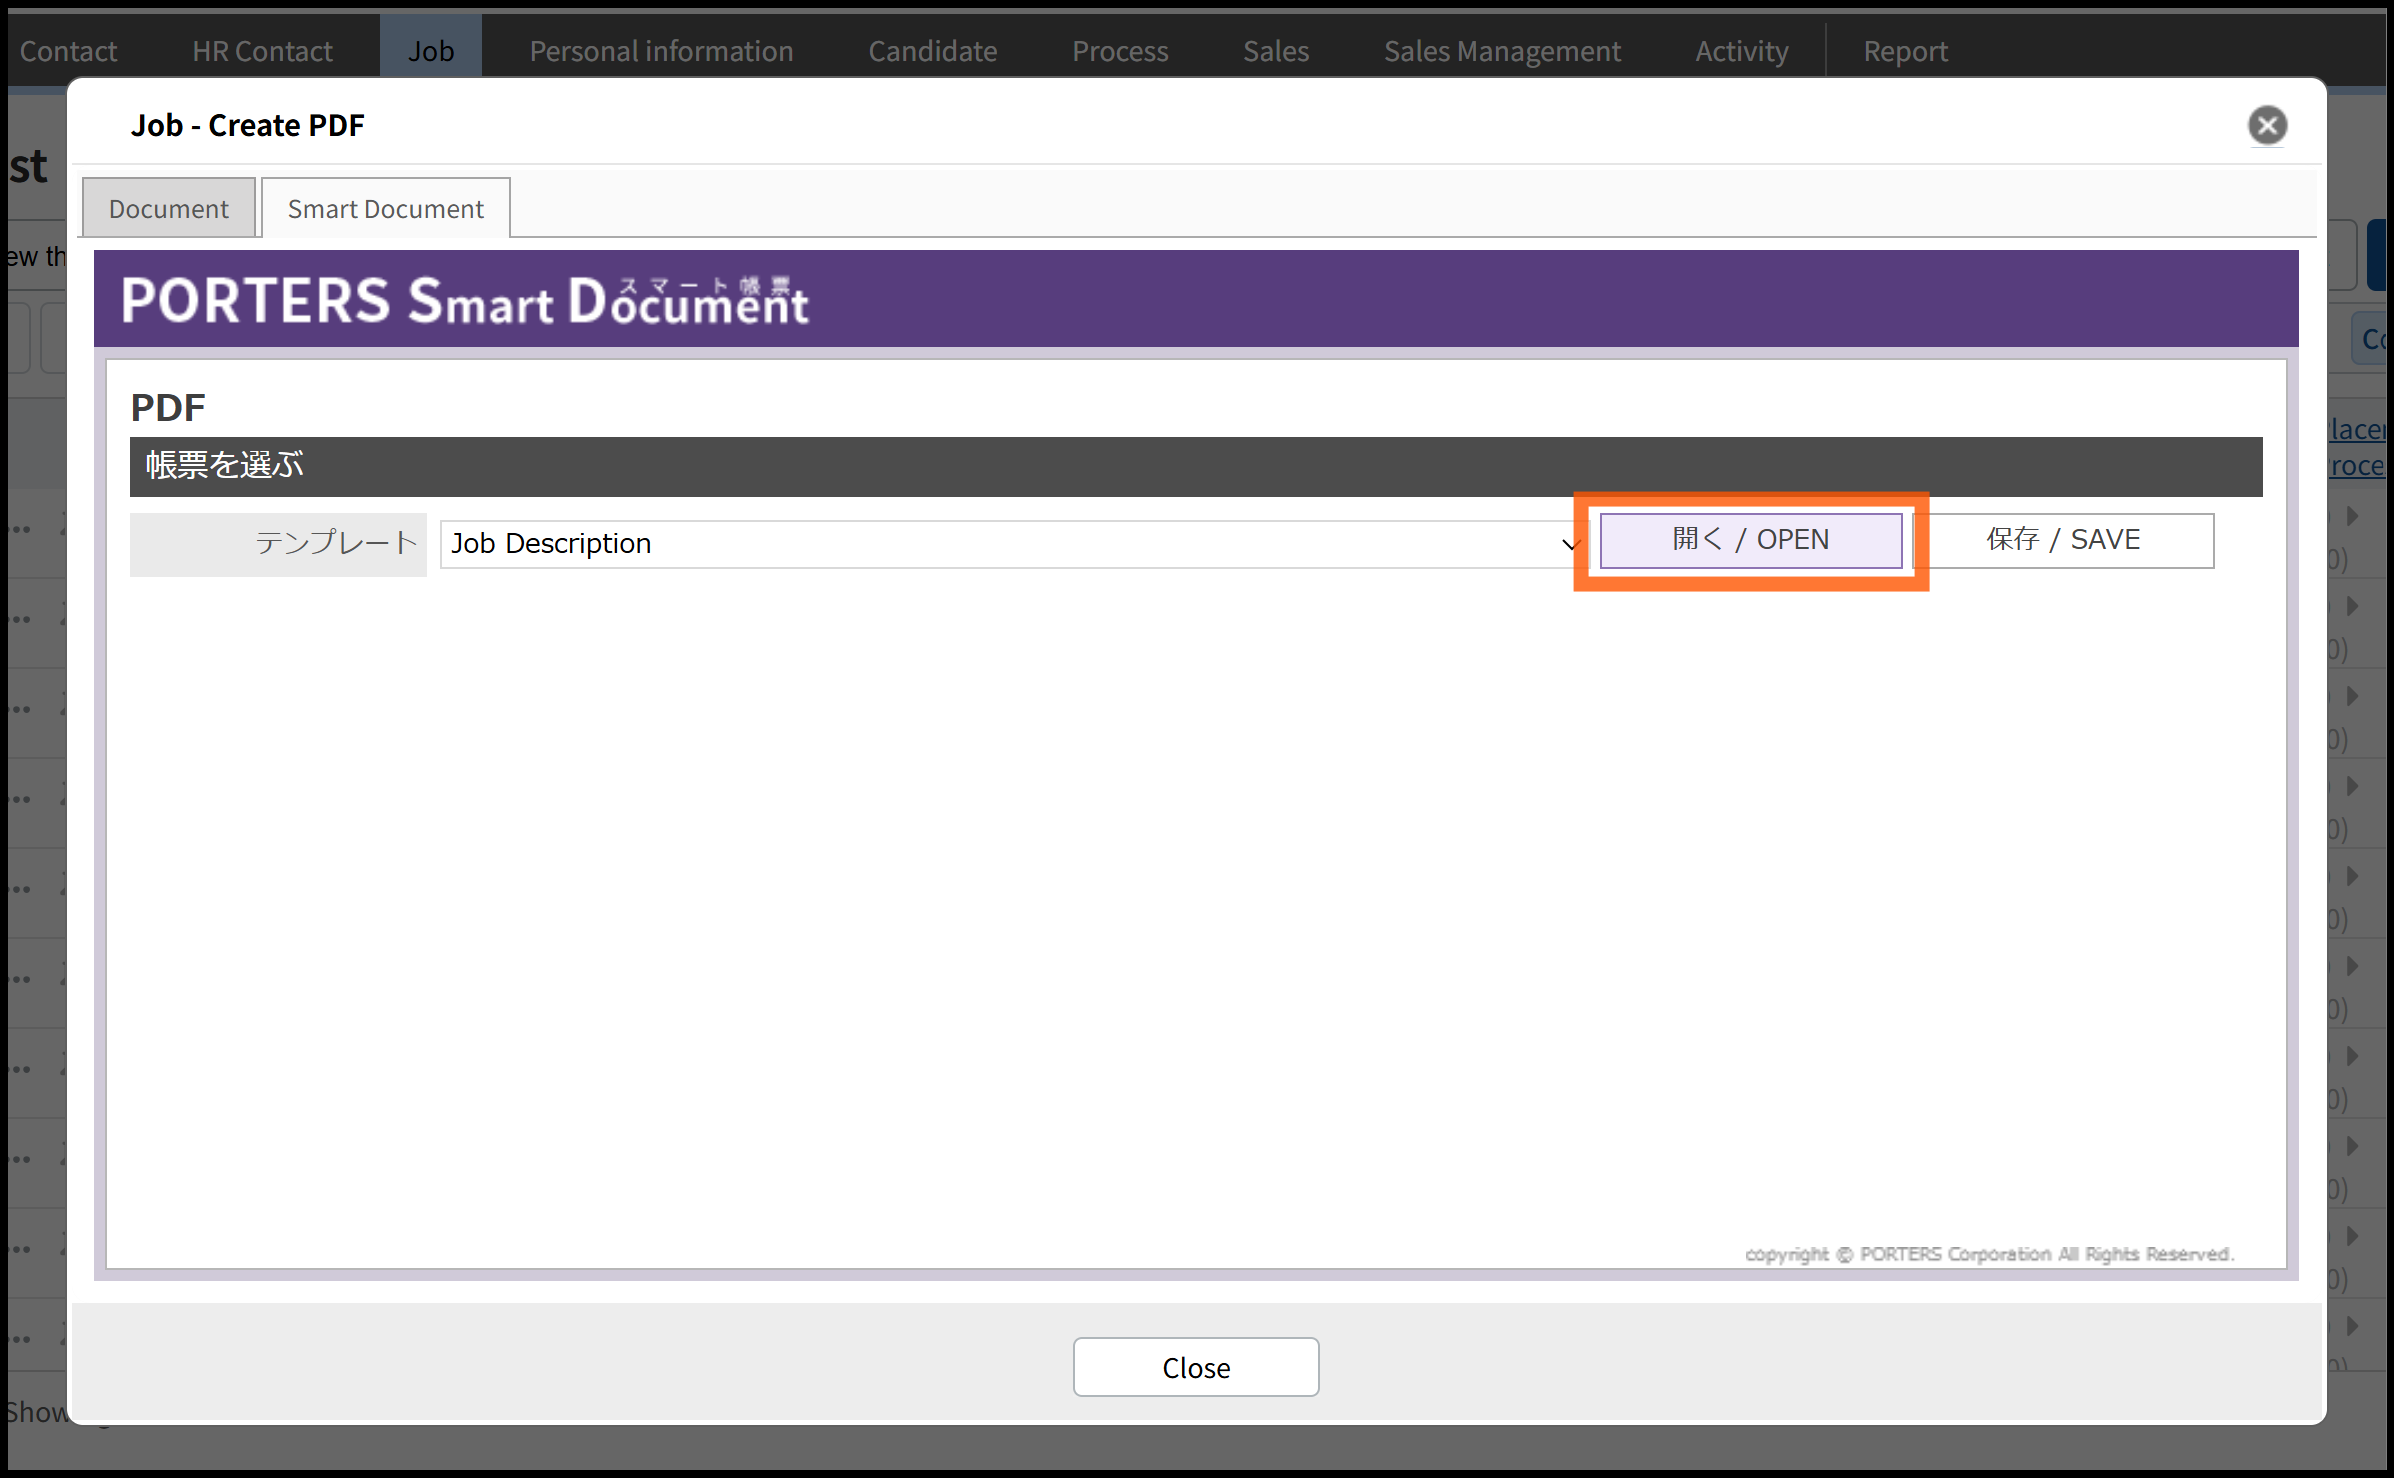Screen dimensions: 2394x1478
Task: Open the Sales menu
Action: 1276,50
